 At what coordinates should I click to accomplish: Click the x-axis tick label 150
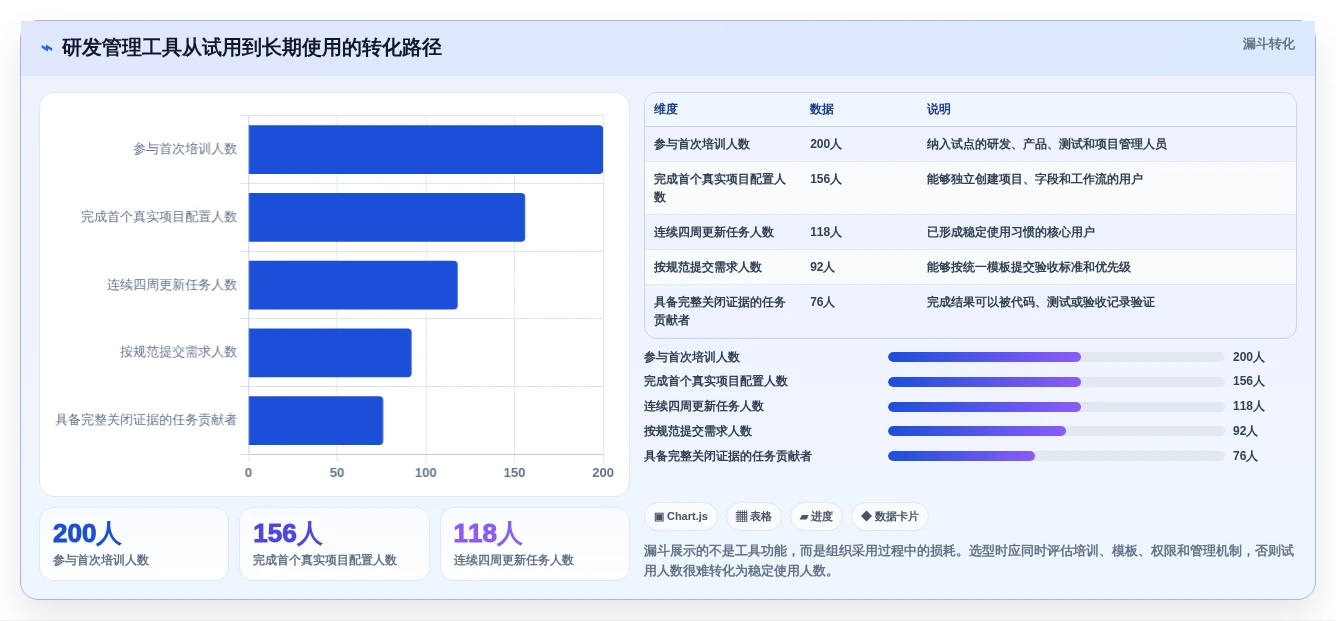coord(514,473)
